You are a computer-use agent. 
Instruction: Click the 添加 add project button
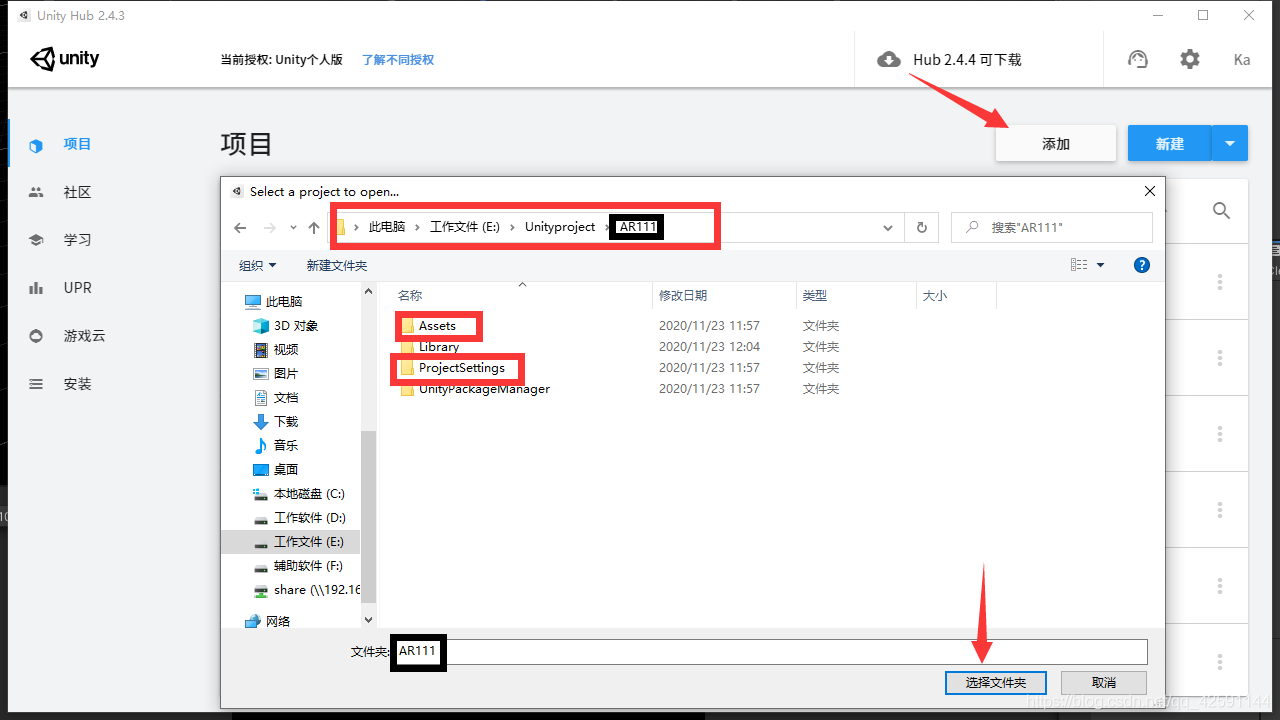(x=1056, y=143)
